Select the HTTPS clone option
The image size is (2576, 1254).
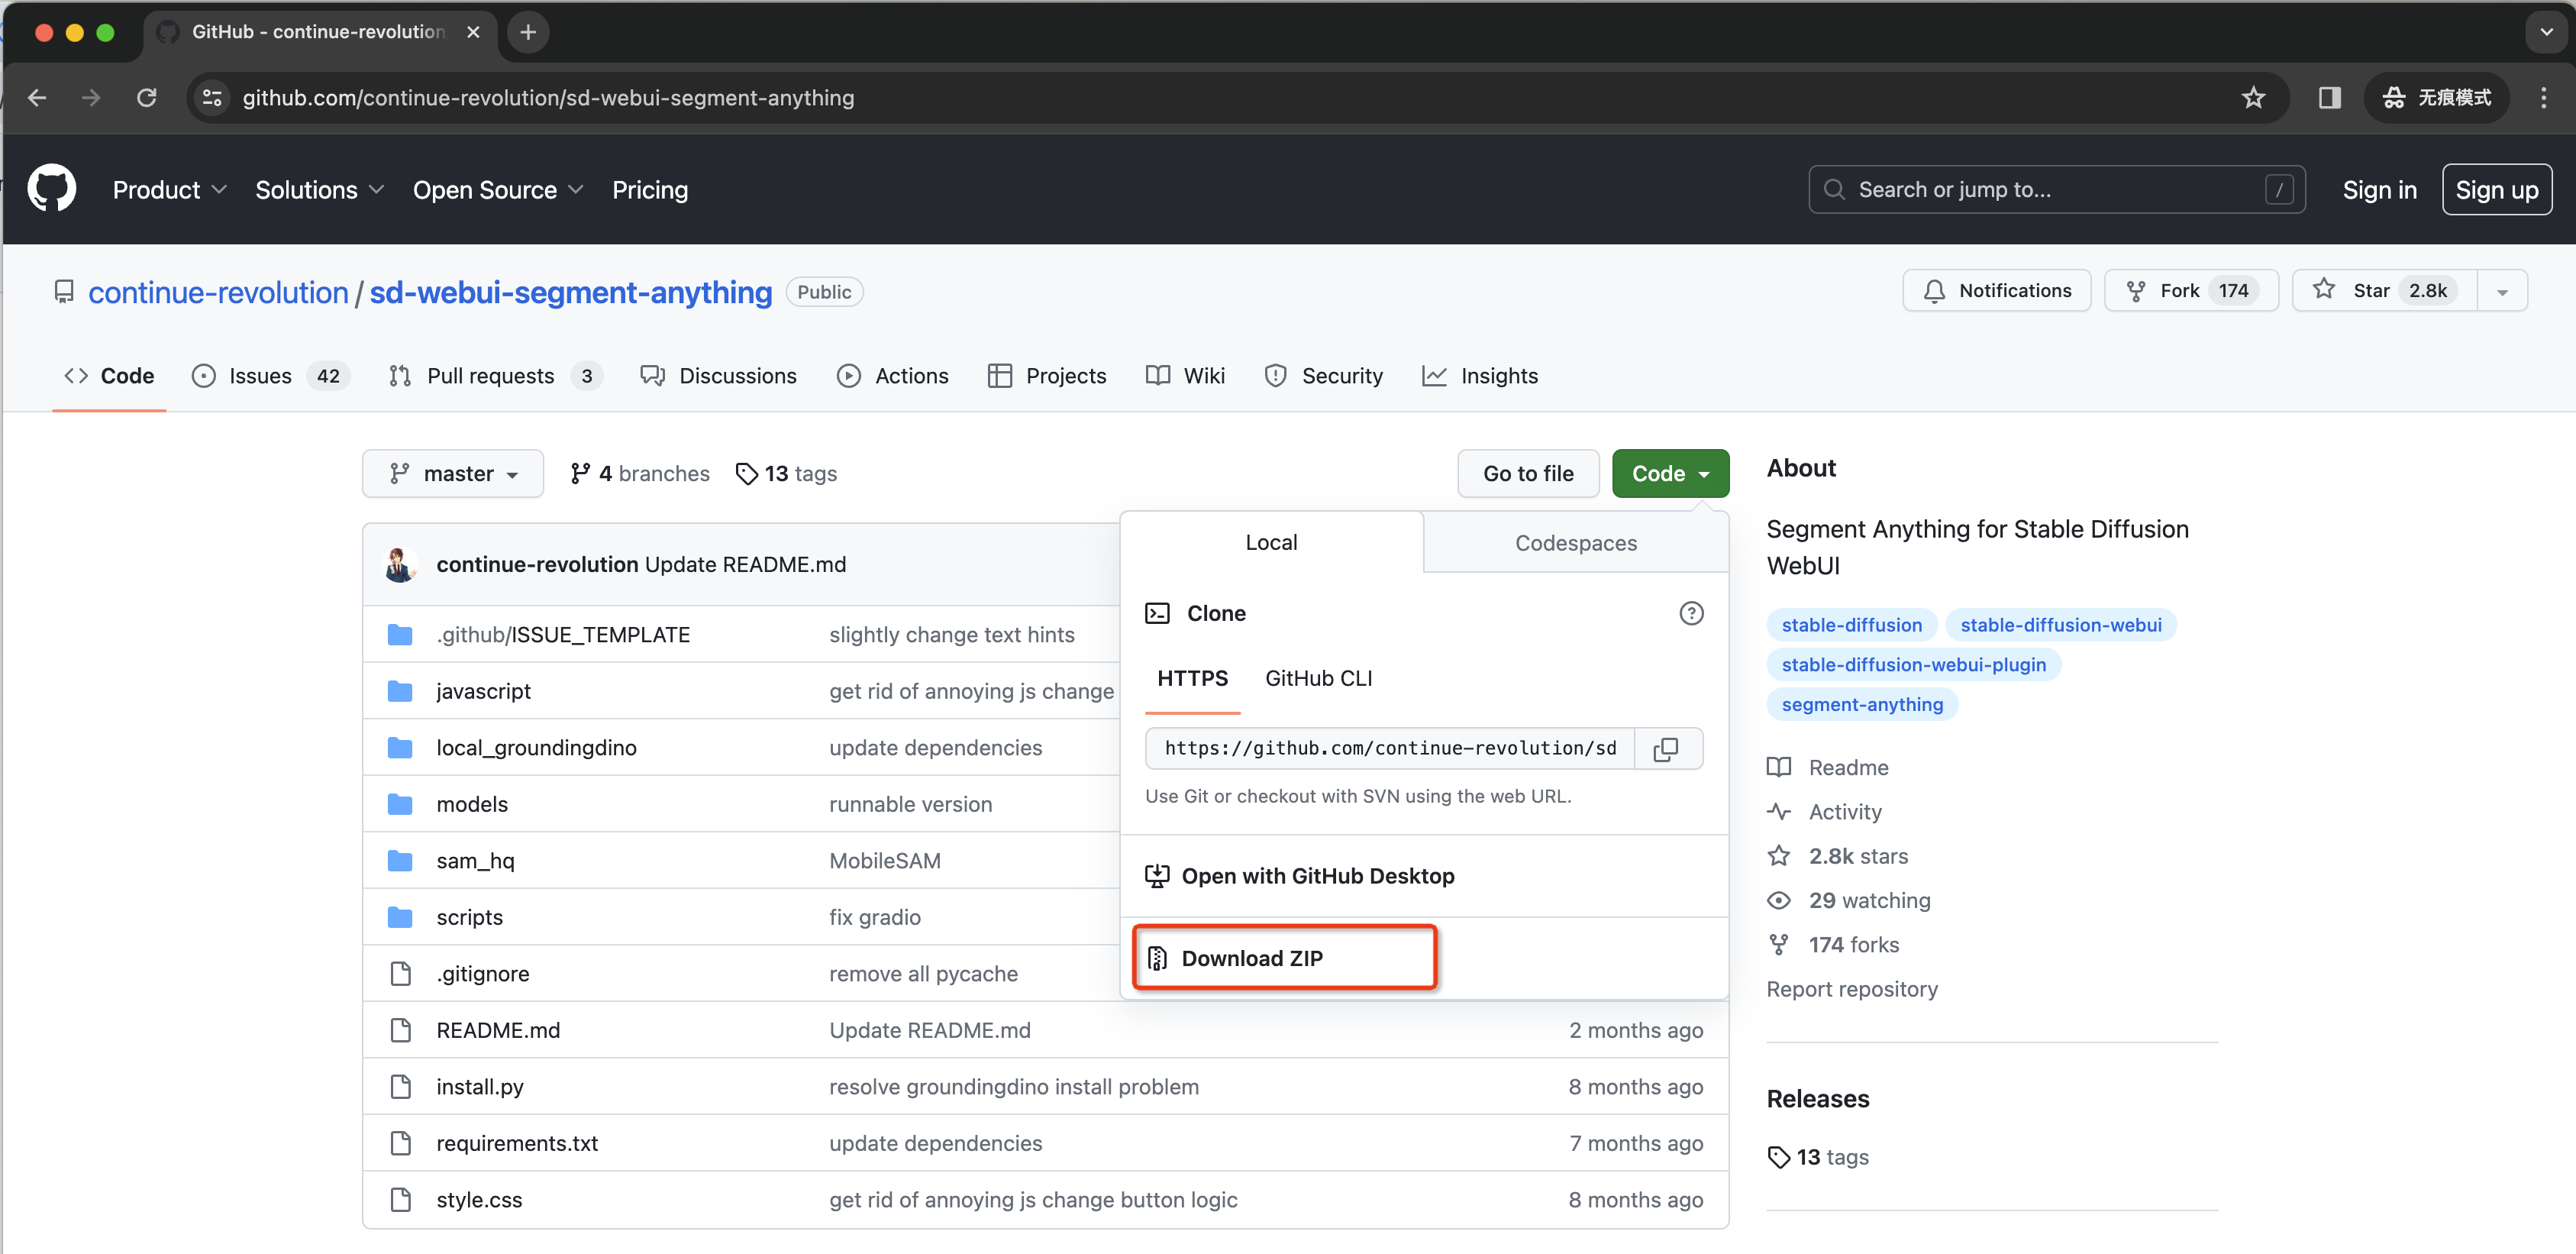pyautogui.click(x=1192, y=678)
